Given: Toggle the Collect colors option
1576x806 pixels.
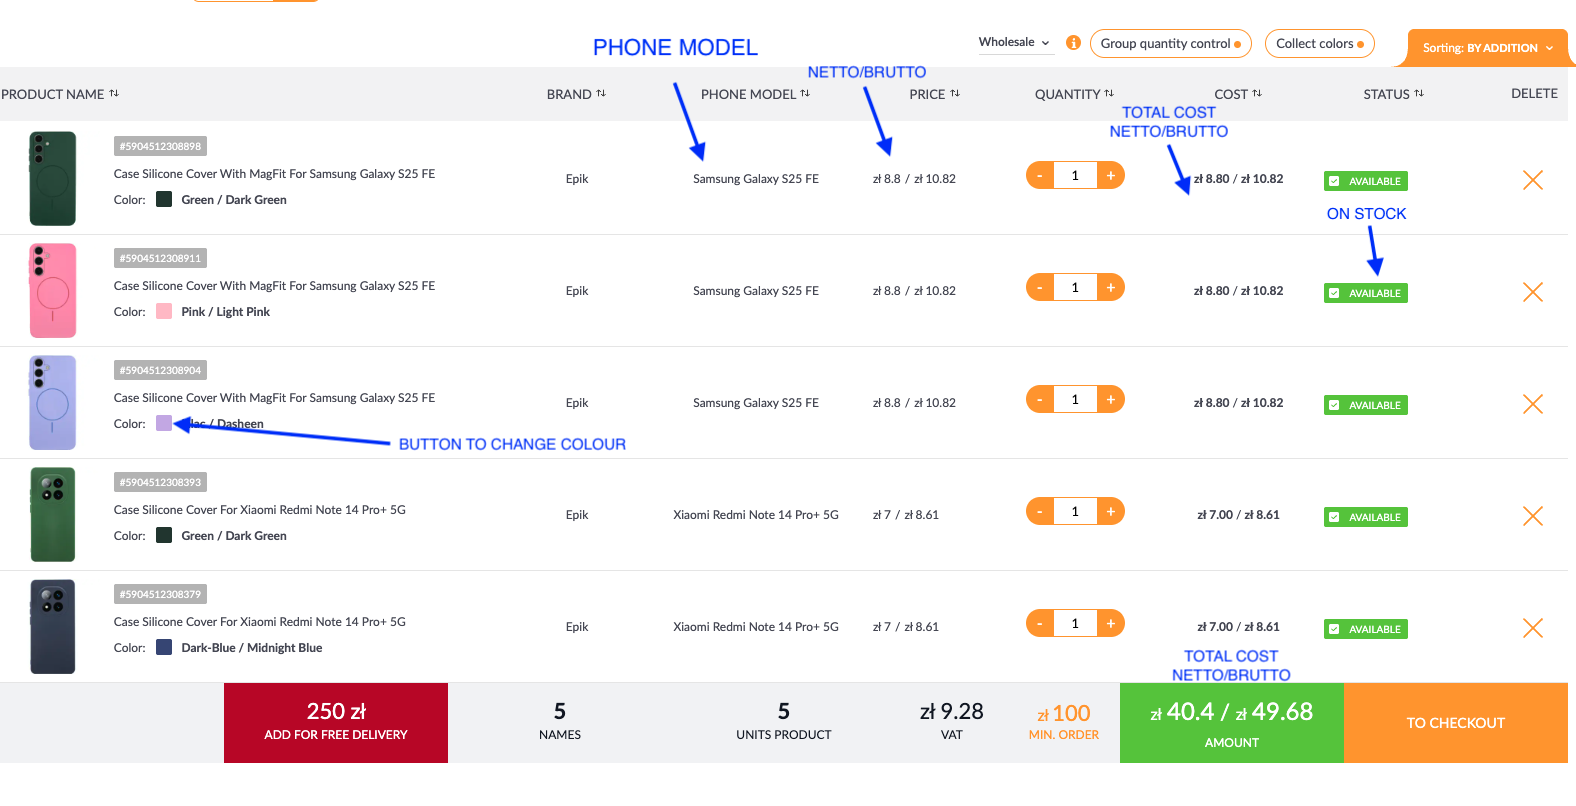Looking at the screenshot, I should pos(1319,44).
